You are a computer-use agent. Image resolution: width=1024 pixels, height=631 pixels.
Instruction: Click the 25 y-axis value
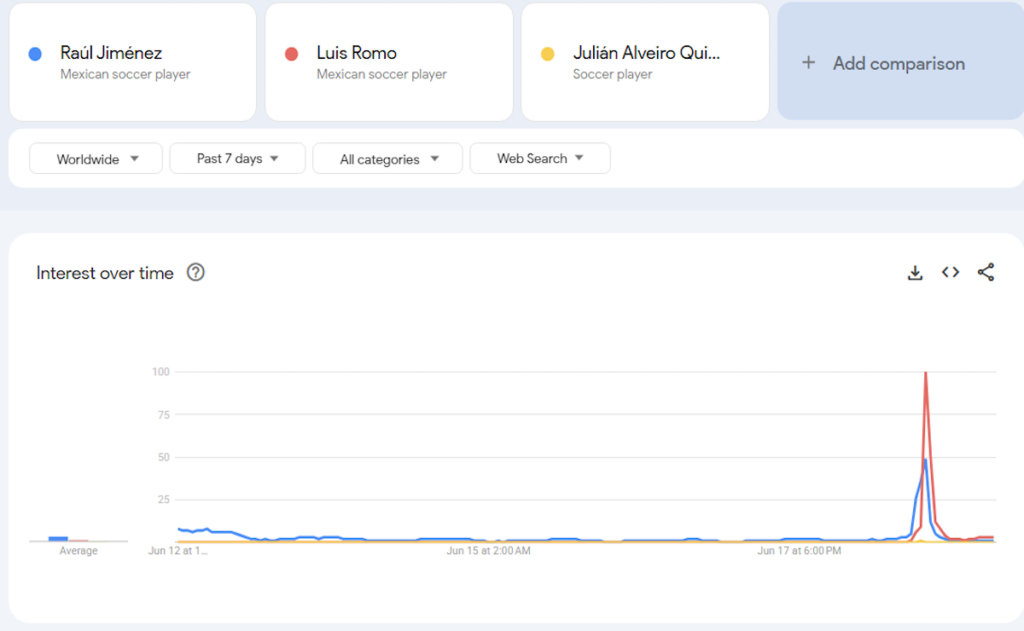click(163, 500)
